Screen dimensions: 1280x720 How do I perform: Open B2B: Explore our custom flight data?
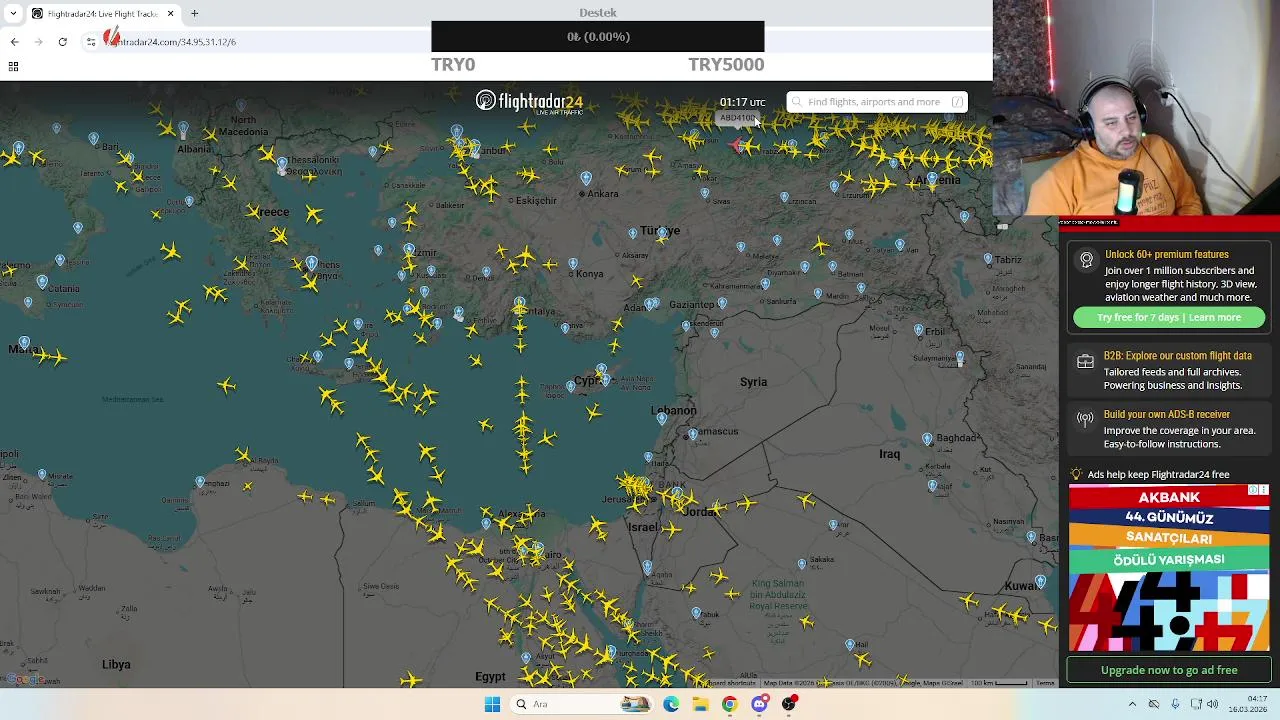pos(1177,356)
